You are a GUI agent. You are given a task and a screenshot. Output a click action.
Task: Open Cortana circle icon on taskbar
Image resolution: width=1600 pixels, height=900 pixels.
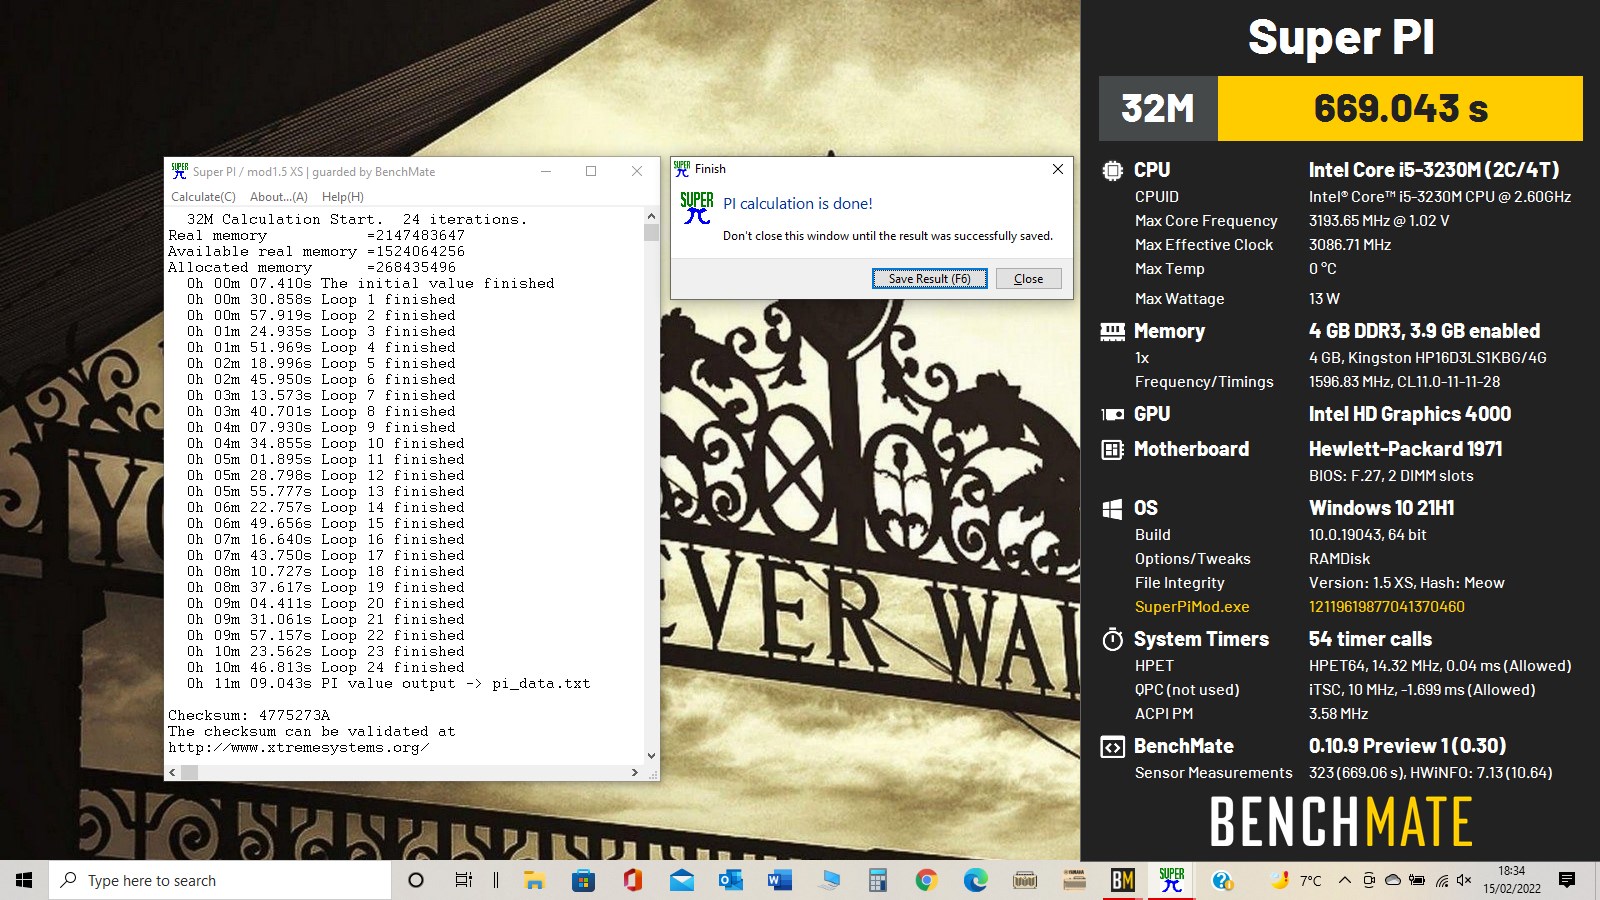tap(416, 880)
